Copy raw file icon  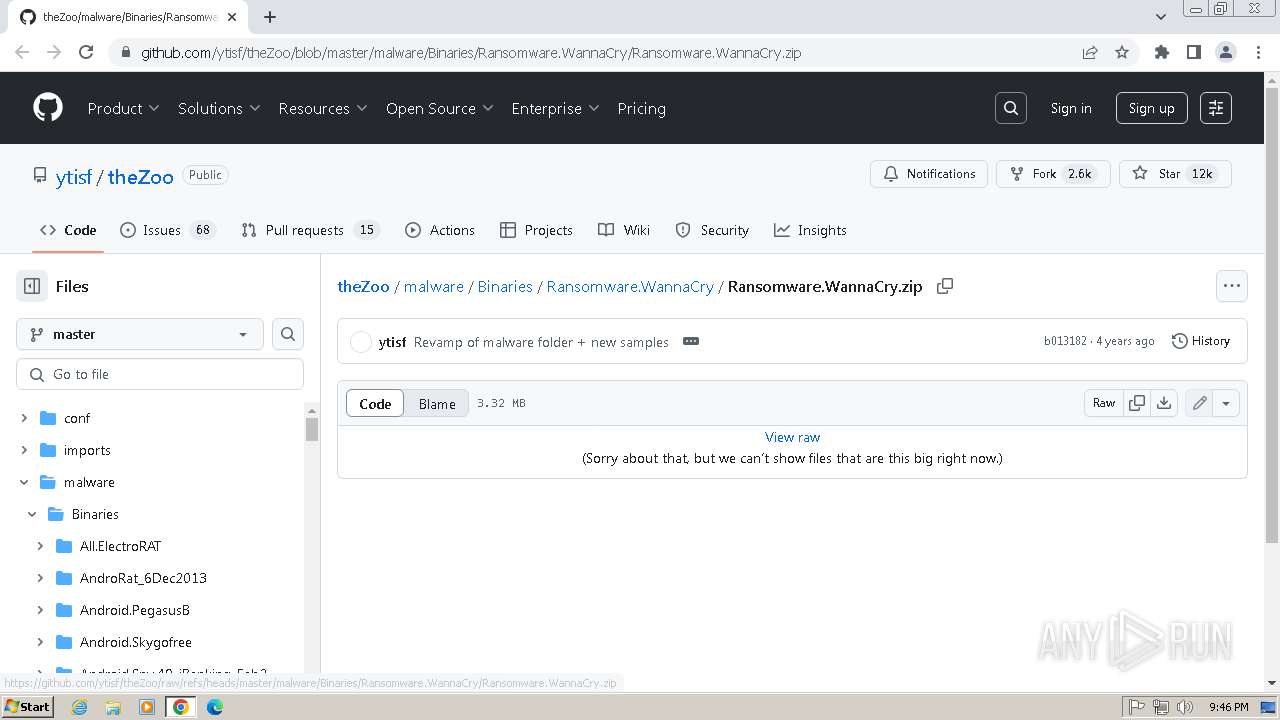pyautogui.click(x=1137, y=403)
